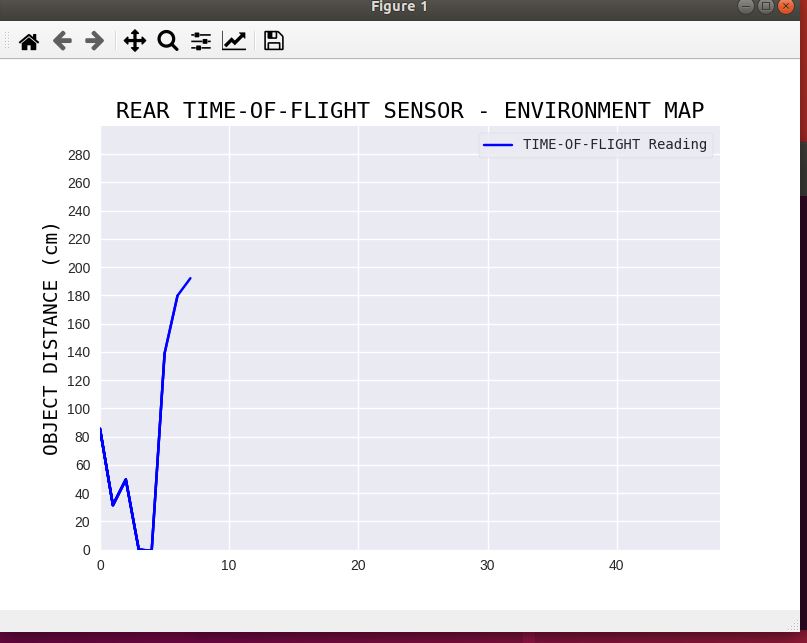This screenshot has height=643, width=807.
Task: Click y-axis tick label 200
Action: point(79,268)
